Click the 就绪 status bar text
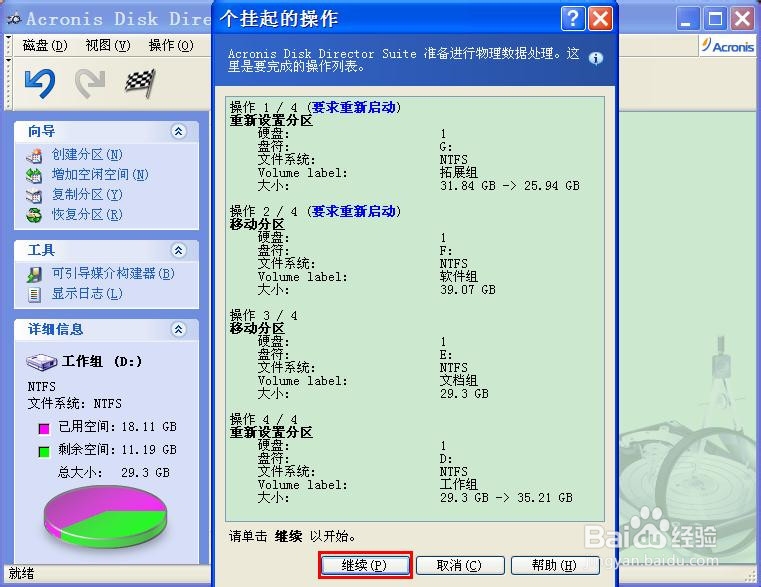Image resolution: width=761 pixels, height=587 pixels. [x=21, y=573]
